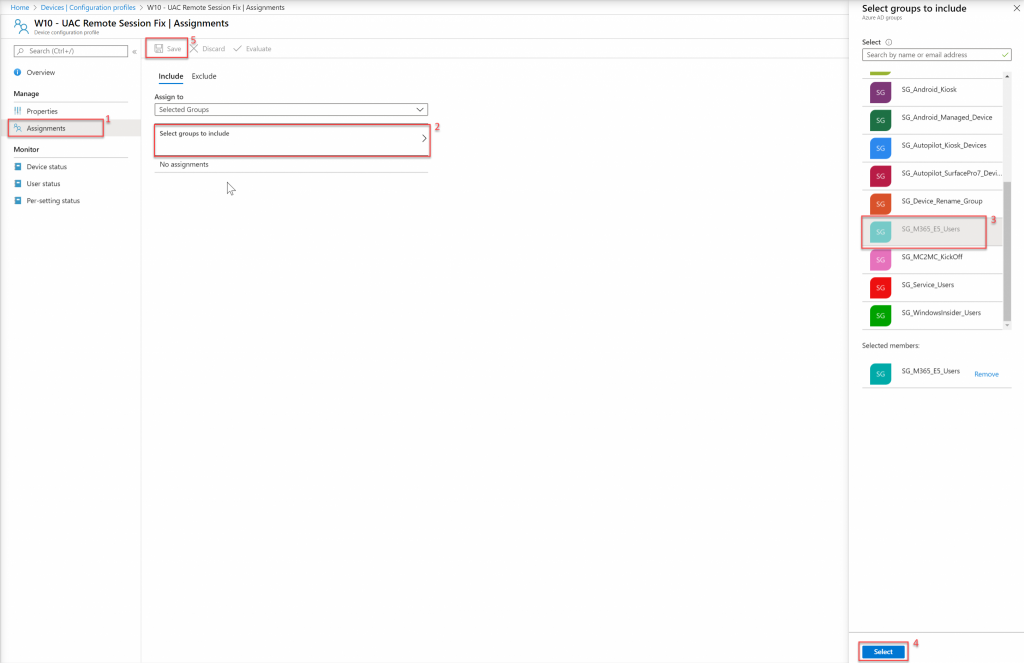Click the Save disk icon in toolbar
This screenshot has height=663, width=1024.
[159, 49]
